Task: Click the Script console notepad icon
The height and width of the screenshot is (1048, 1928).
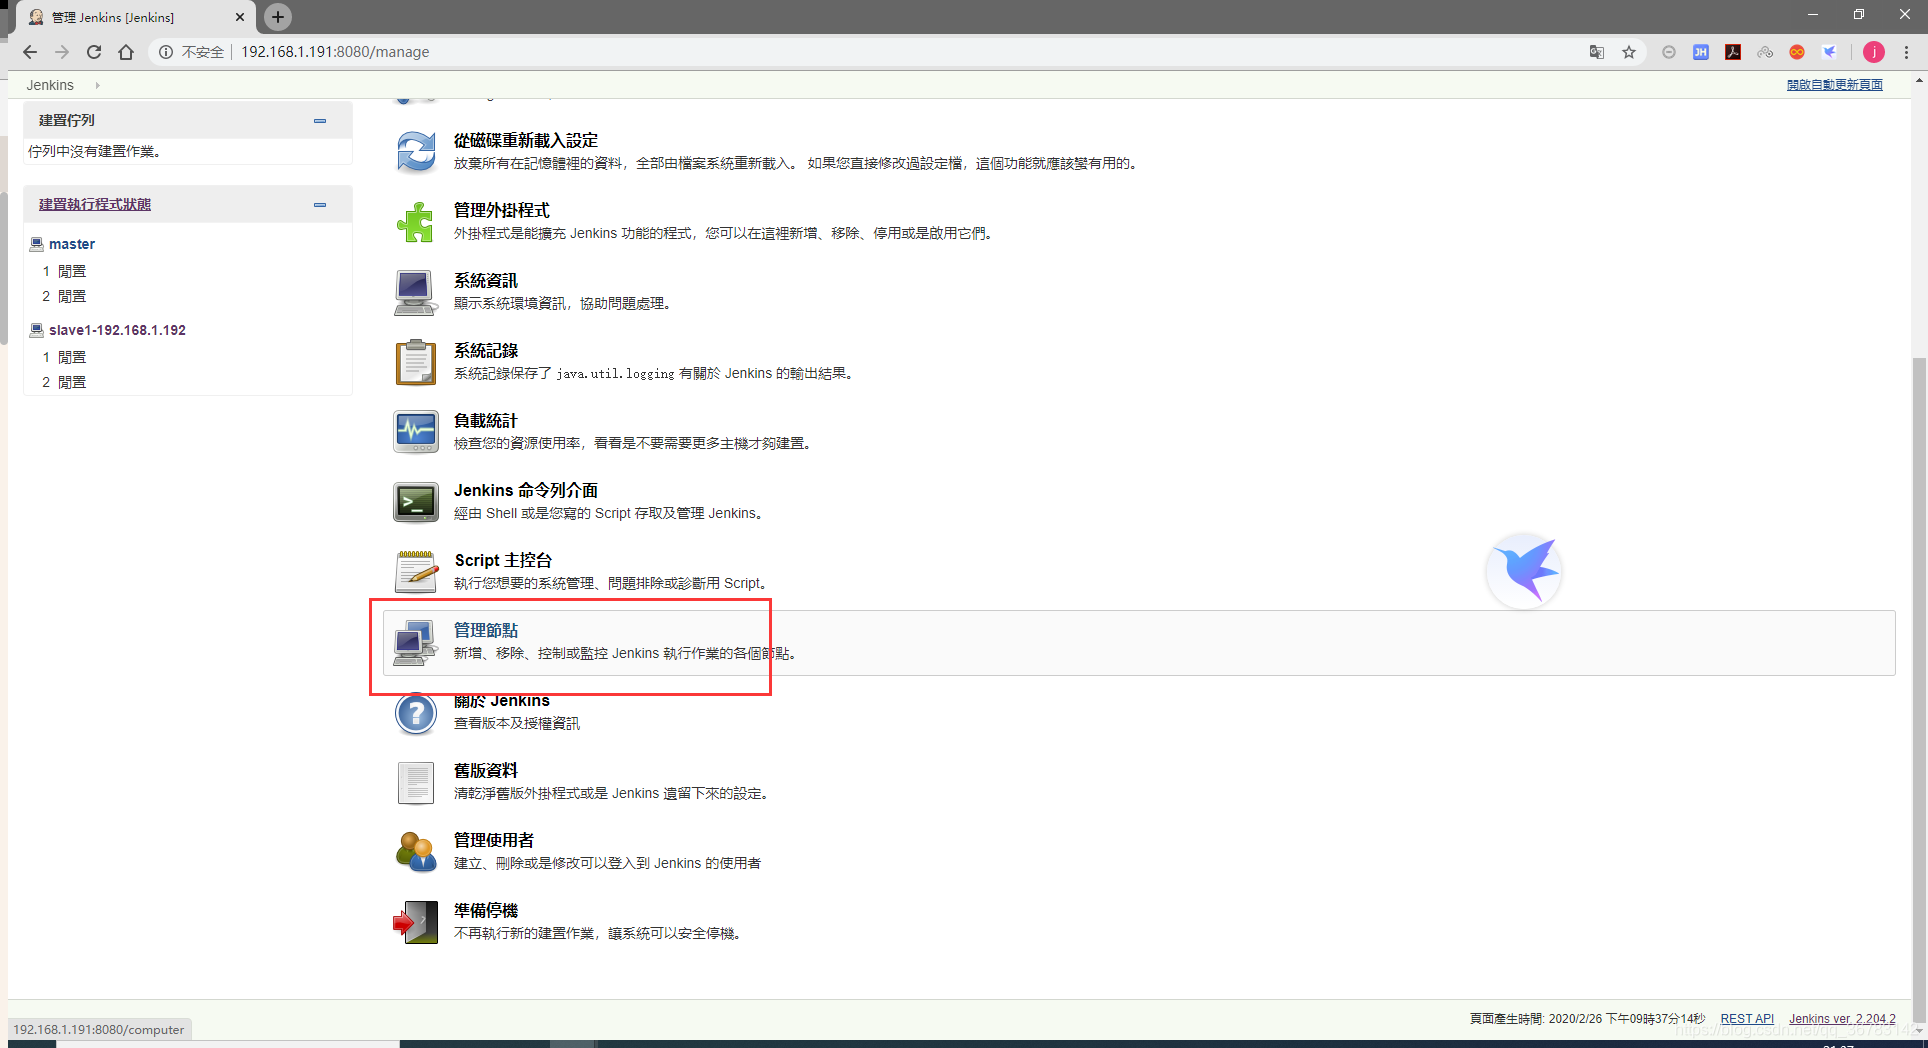Action: point(416,572)
